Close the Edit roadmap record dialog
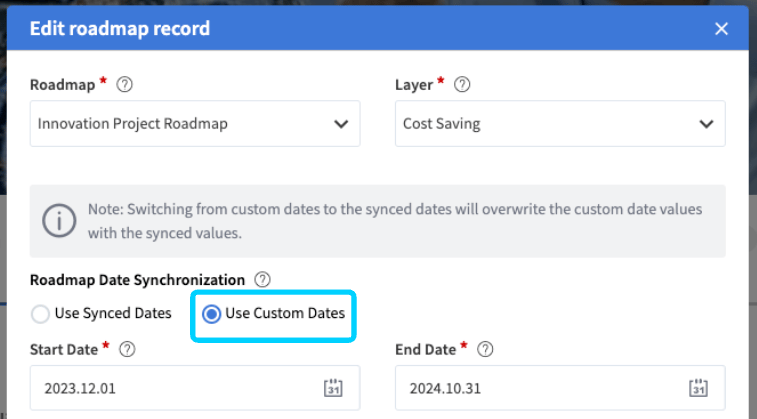Viewport: 757px width, 419px height. tap(721, 29)
